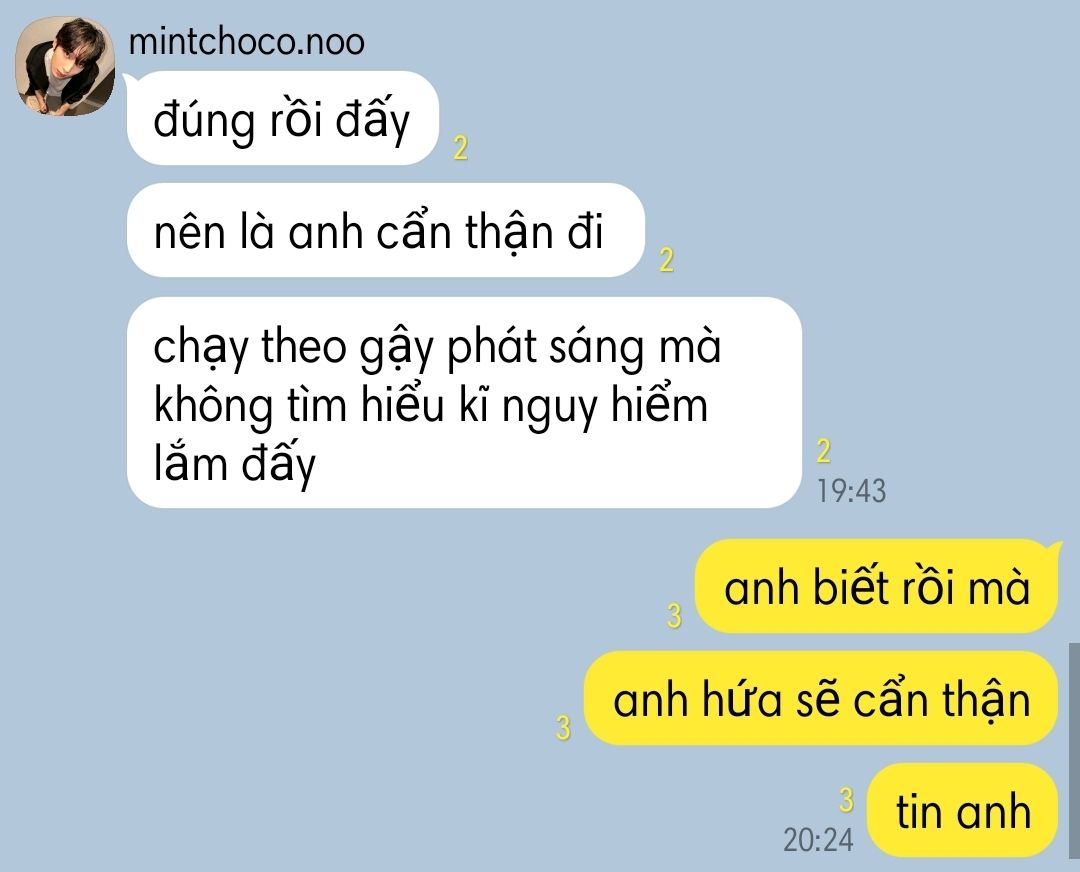This screenshot has height=872, width=1080.
Task: Open mintchoco.noo's profile picture
Action: pyautogui.click(x=65, y=66)
